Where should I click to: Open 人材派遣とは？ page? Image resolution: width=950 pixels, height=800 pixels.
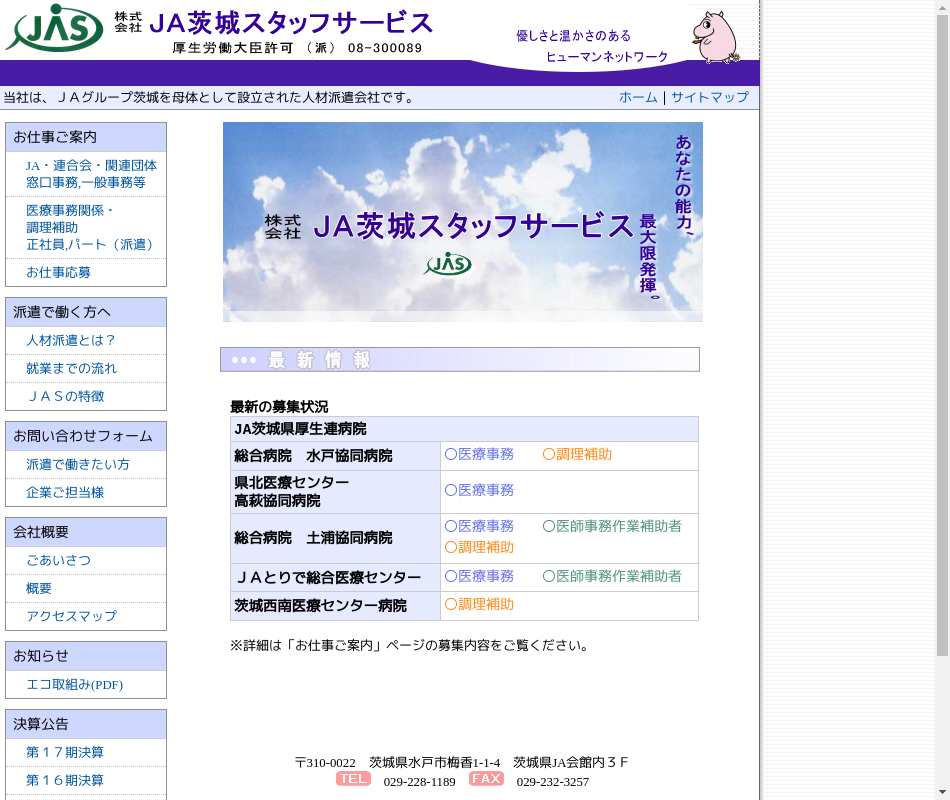click(71, 340)
